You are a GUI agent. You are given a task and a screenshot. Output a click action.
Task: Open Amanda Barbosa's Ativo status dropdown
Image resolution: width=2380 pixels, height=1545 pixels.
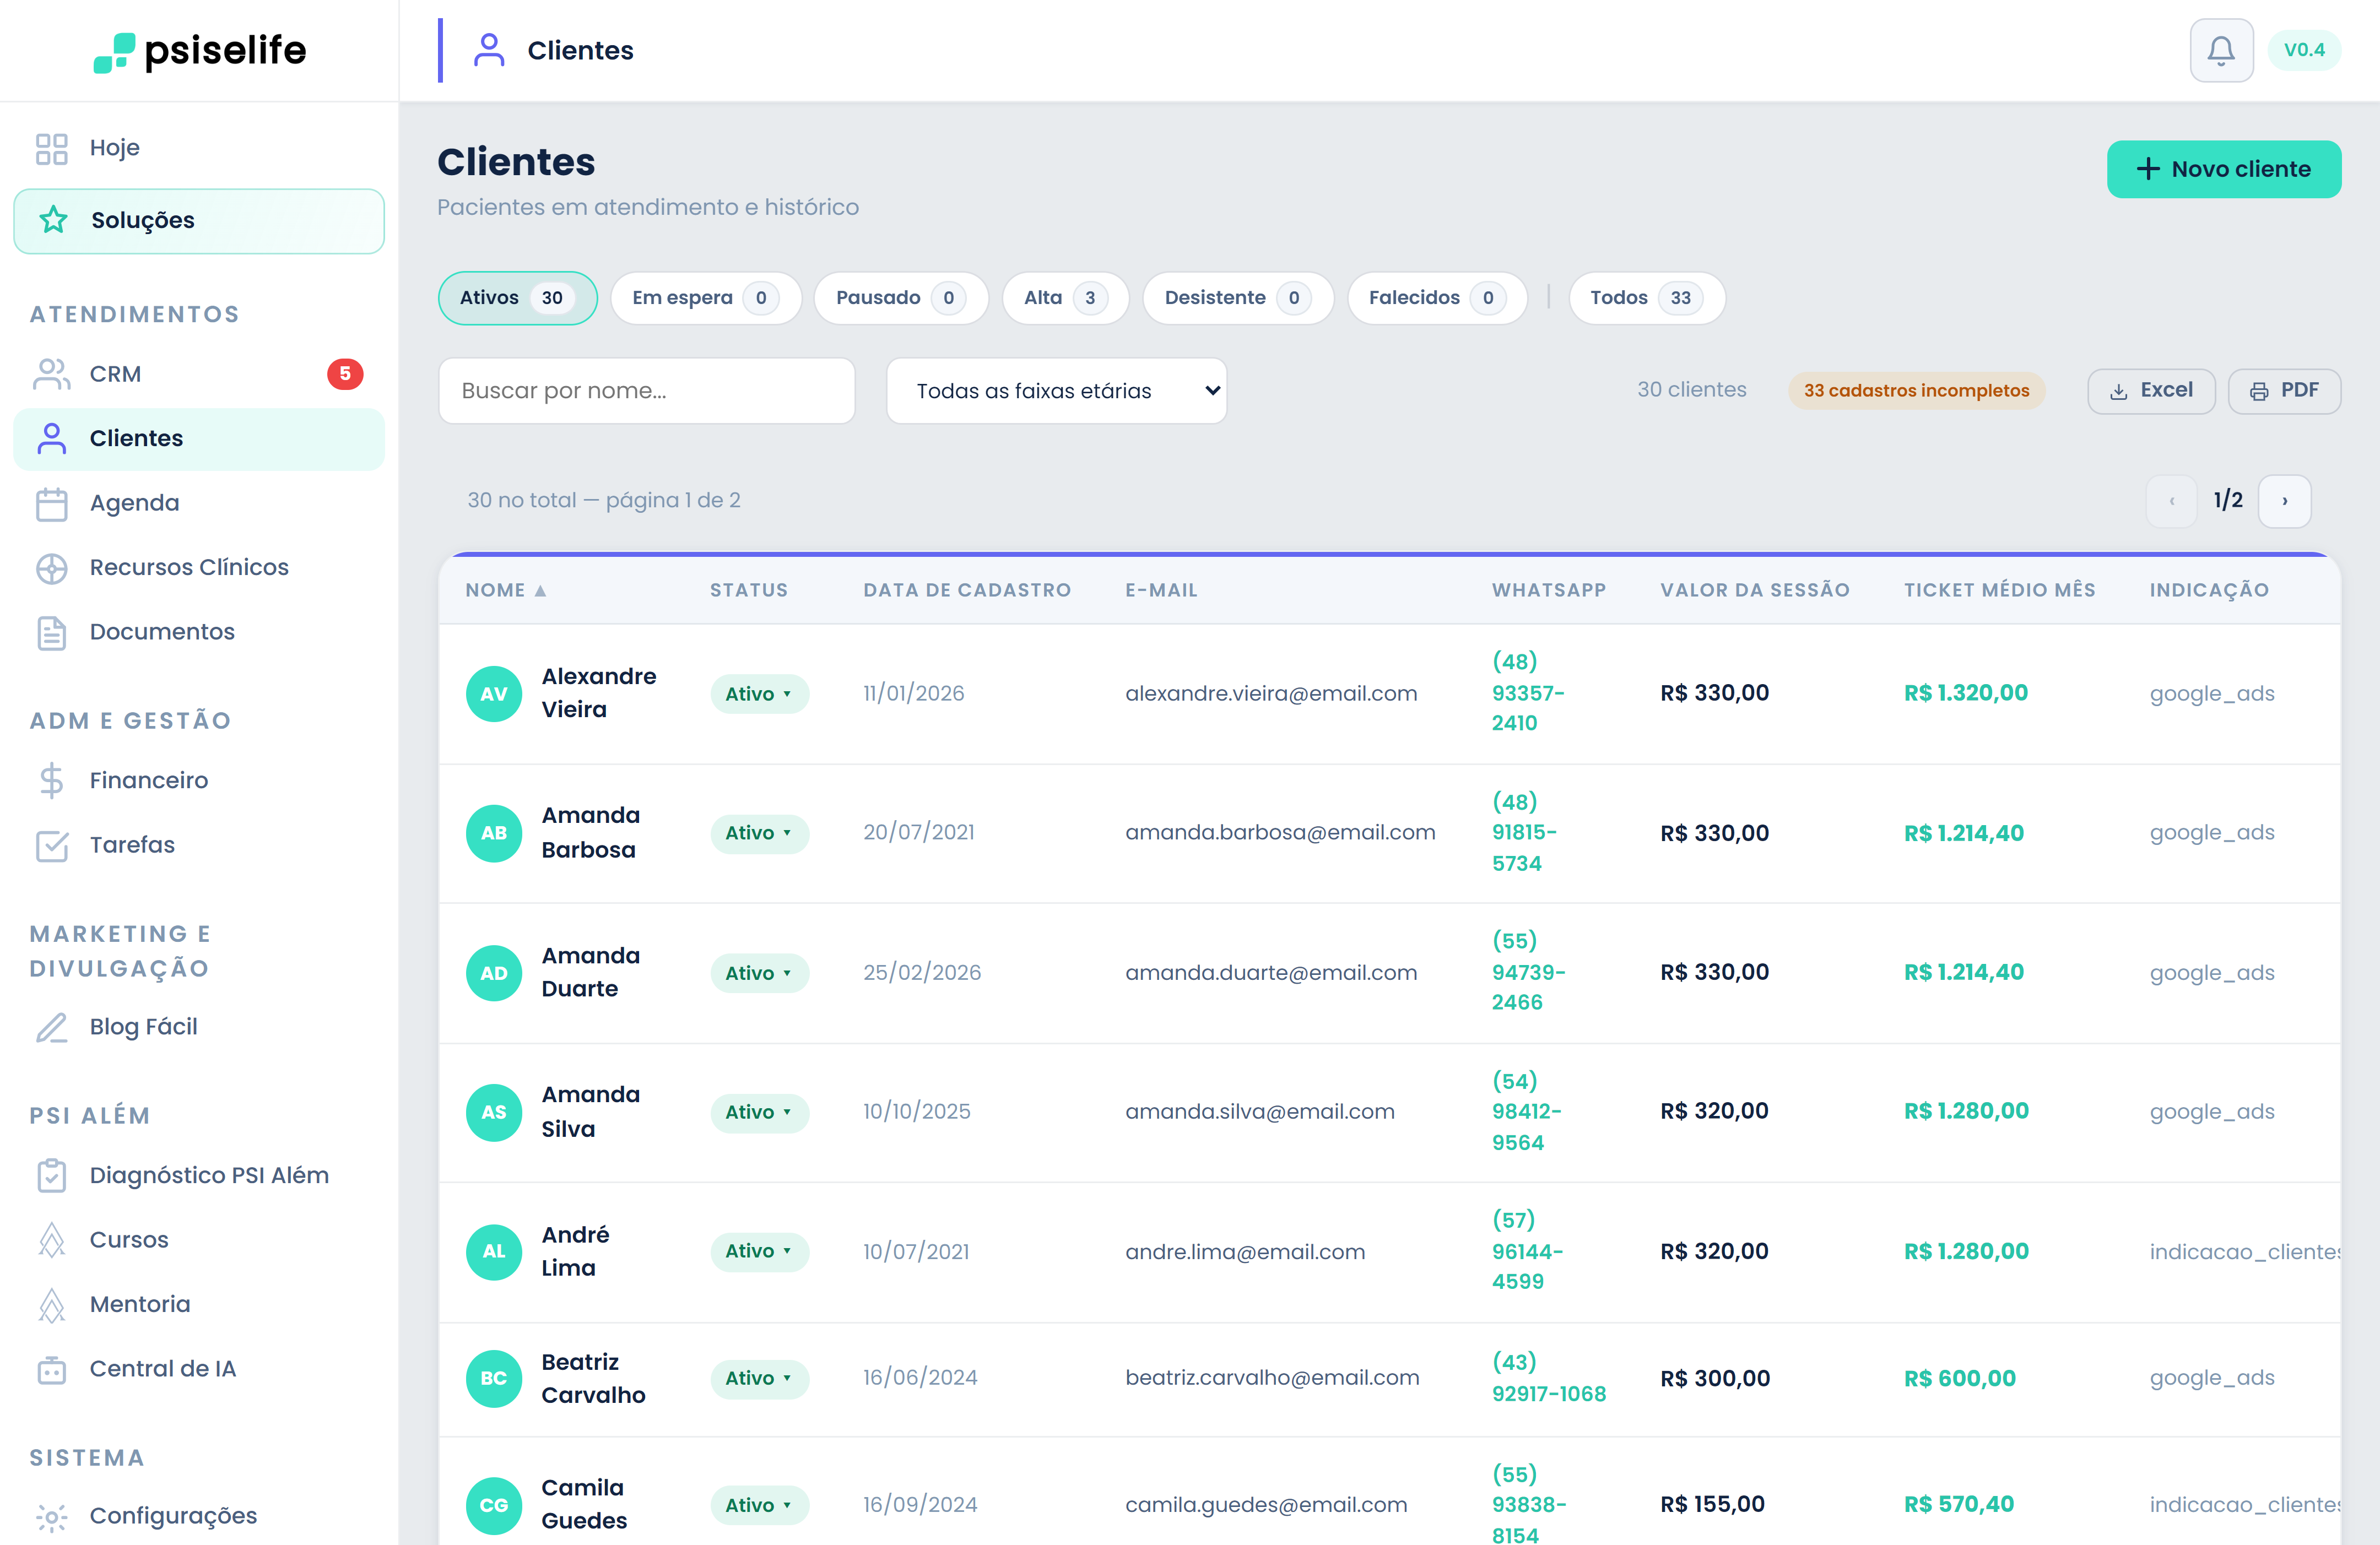pos(759,833)
